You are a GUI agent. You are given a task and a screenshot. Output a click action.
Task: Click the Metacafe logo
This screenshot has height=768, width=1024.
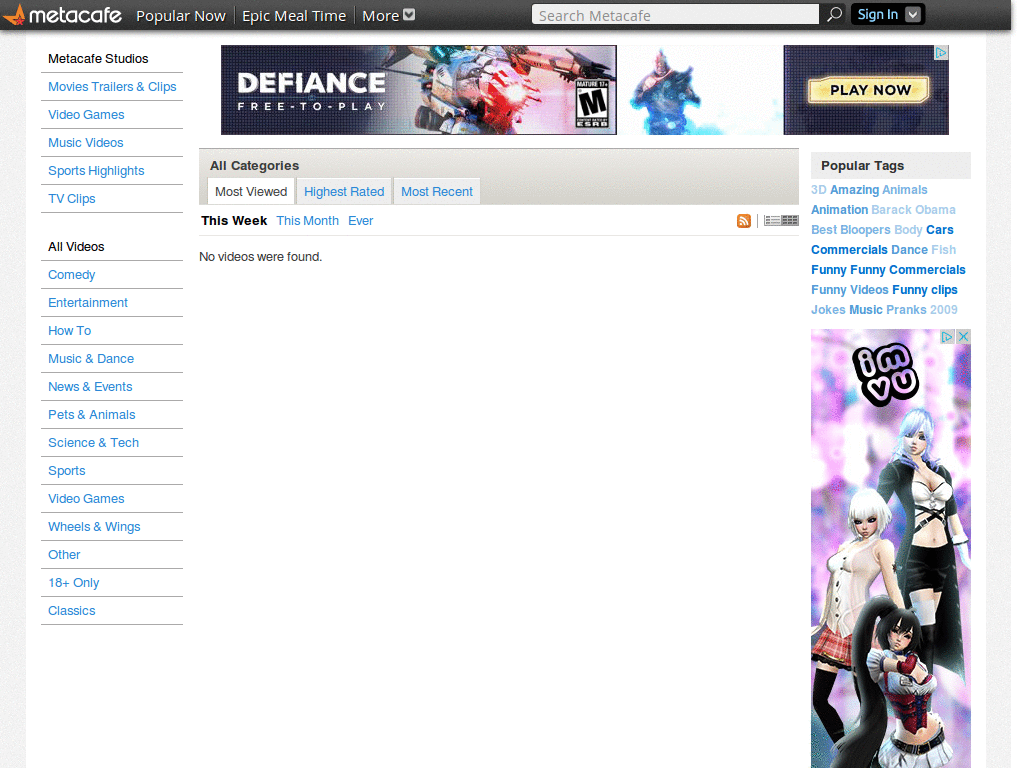[x=63, y=14]
